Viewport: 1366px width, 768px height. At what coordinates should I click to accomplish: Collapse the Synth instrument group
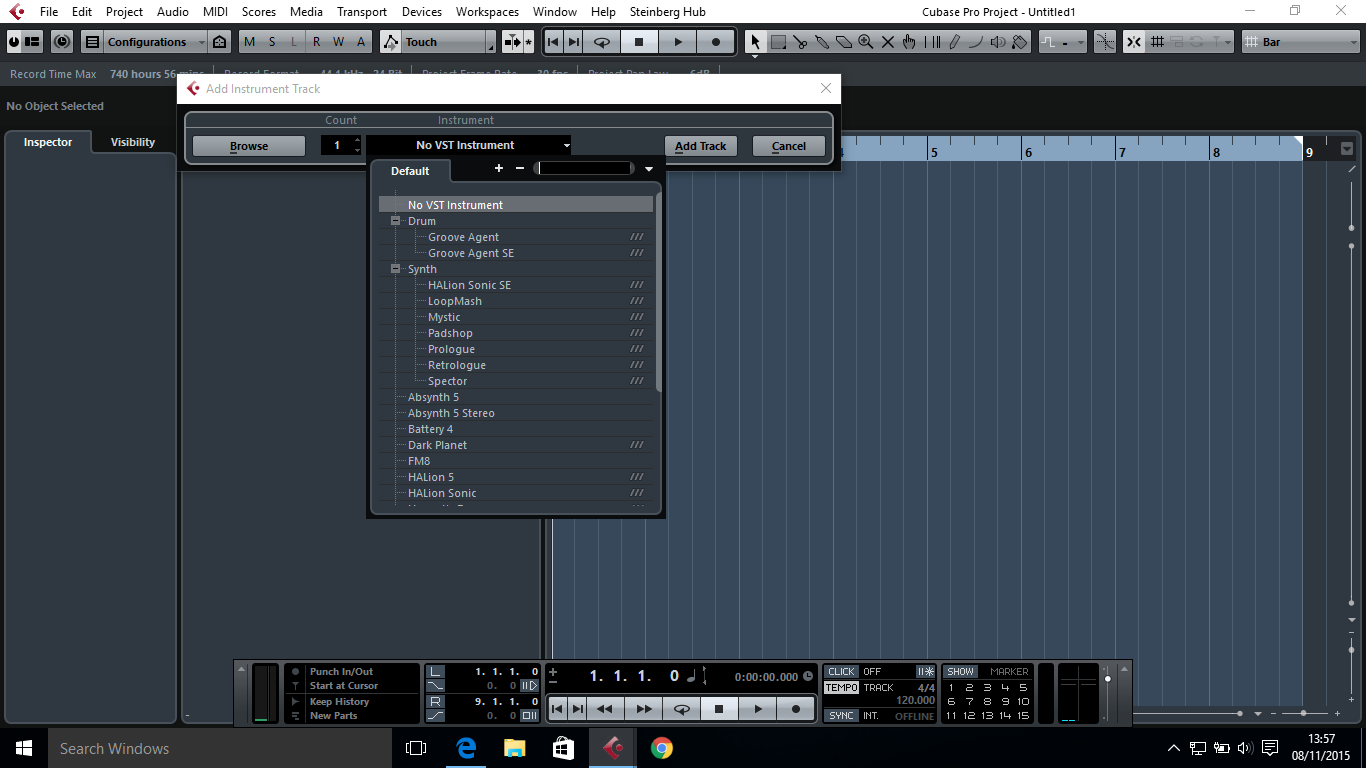coord(396,269)
